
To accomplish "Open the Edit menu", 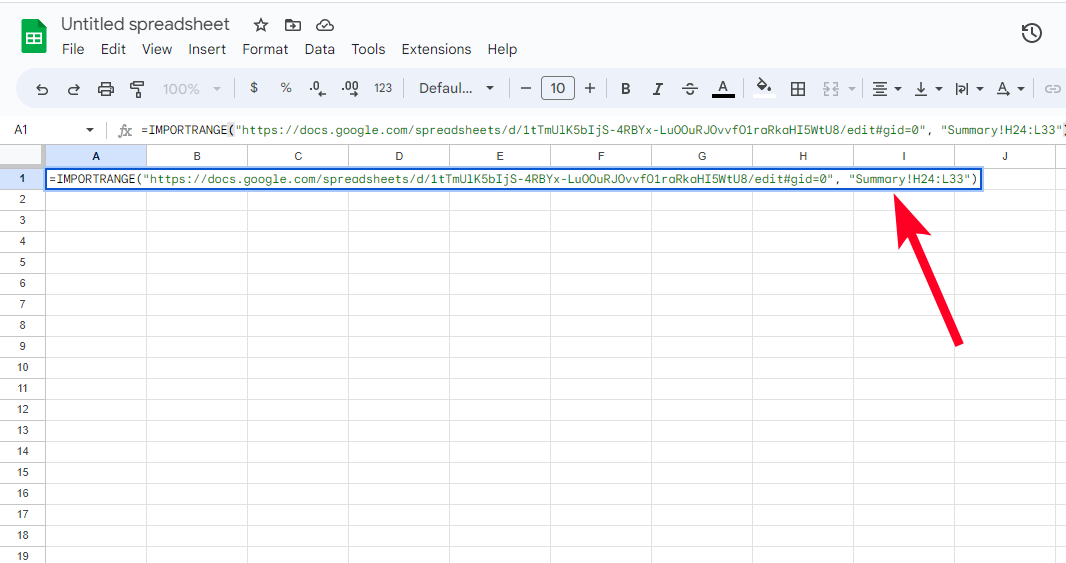I will click(x=113, y=49).
